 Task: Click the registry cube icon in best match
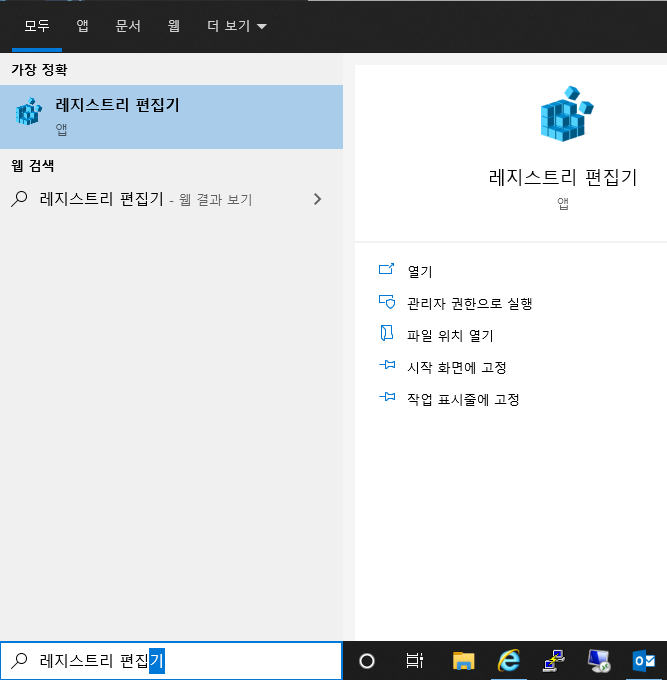(29, 111)
